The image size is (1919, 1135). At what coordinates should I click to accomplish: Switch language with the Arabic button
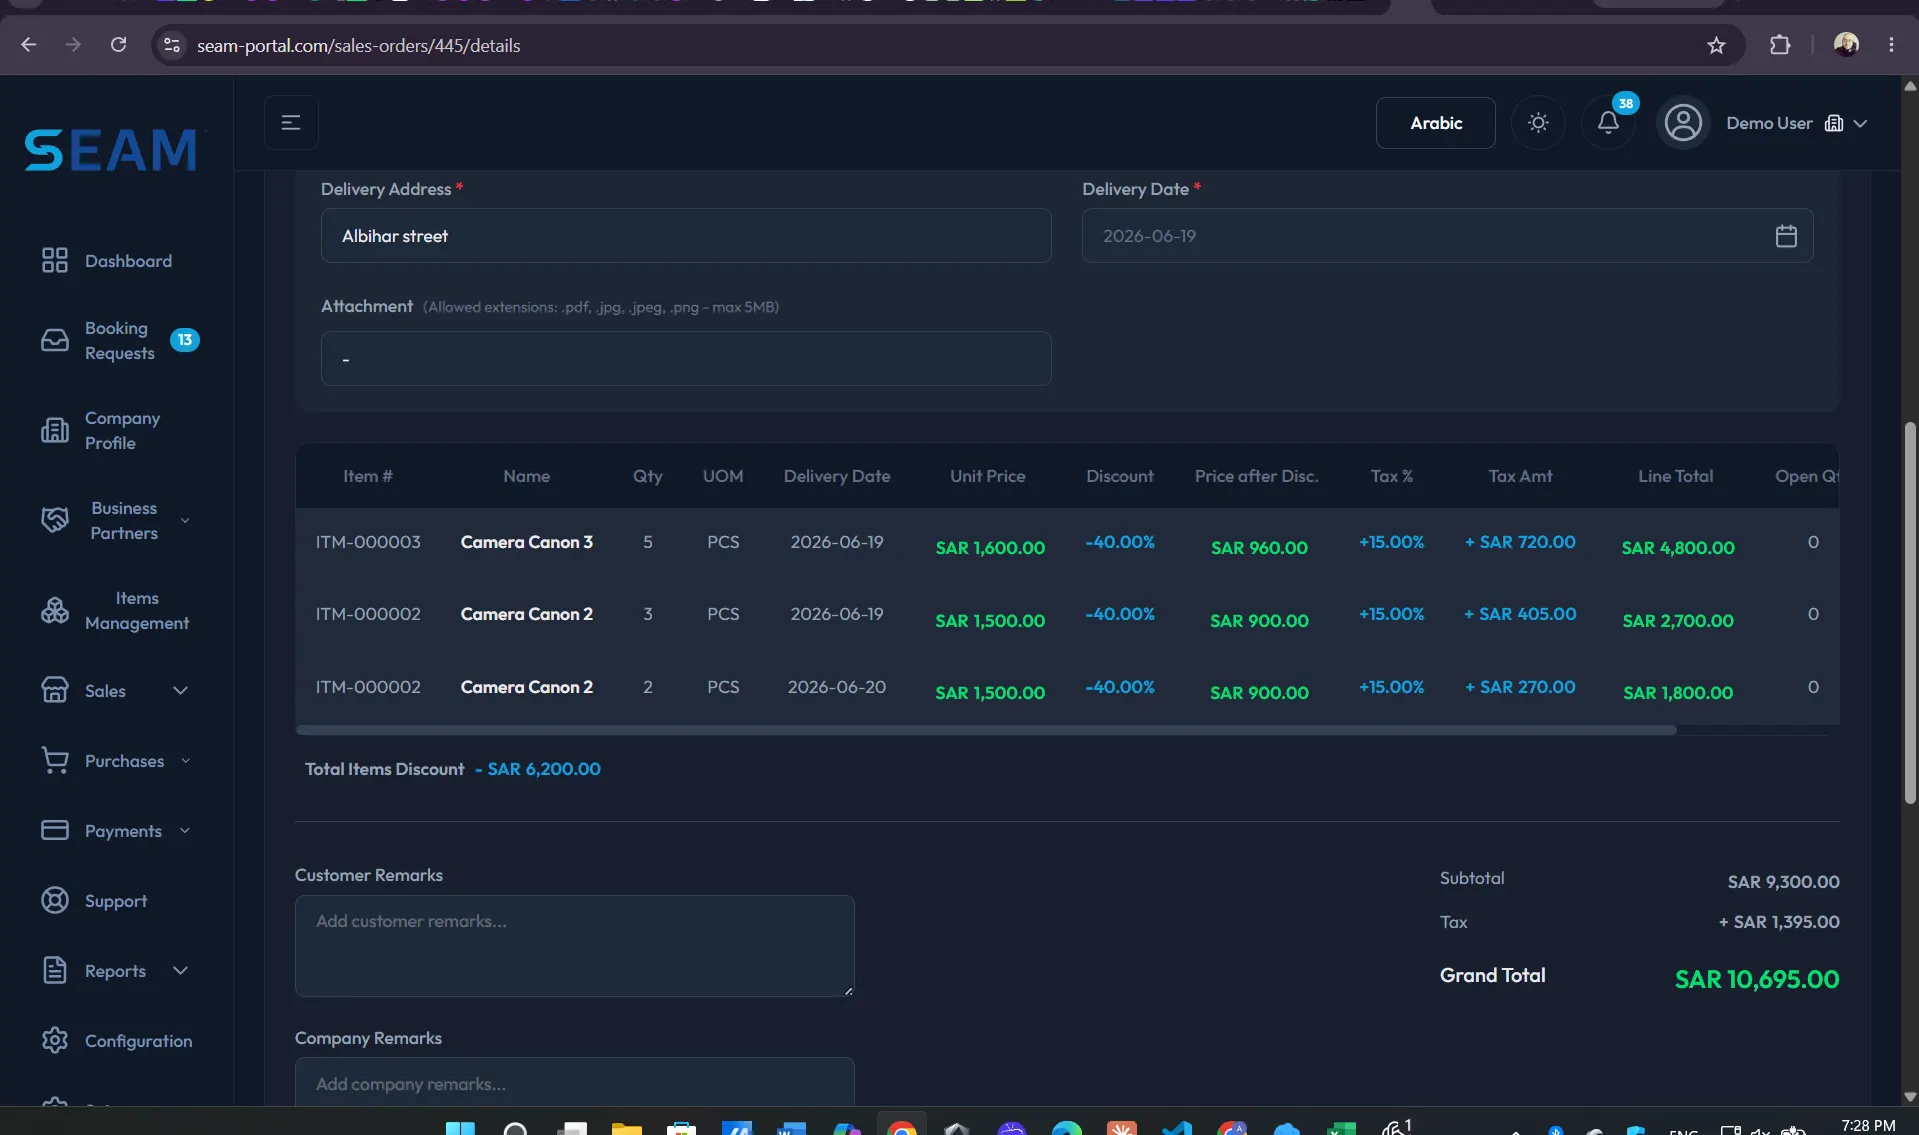1436,123
